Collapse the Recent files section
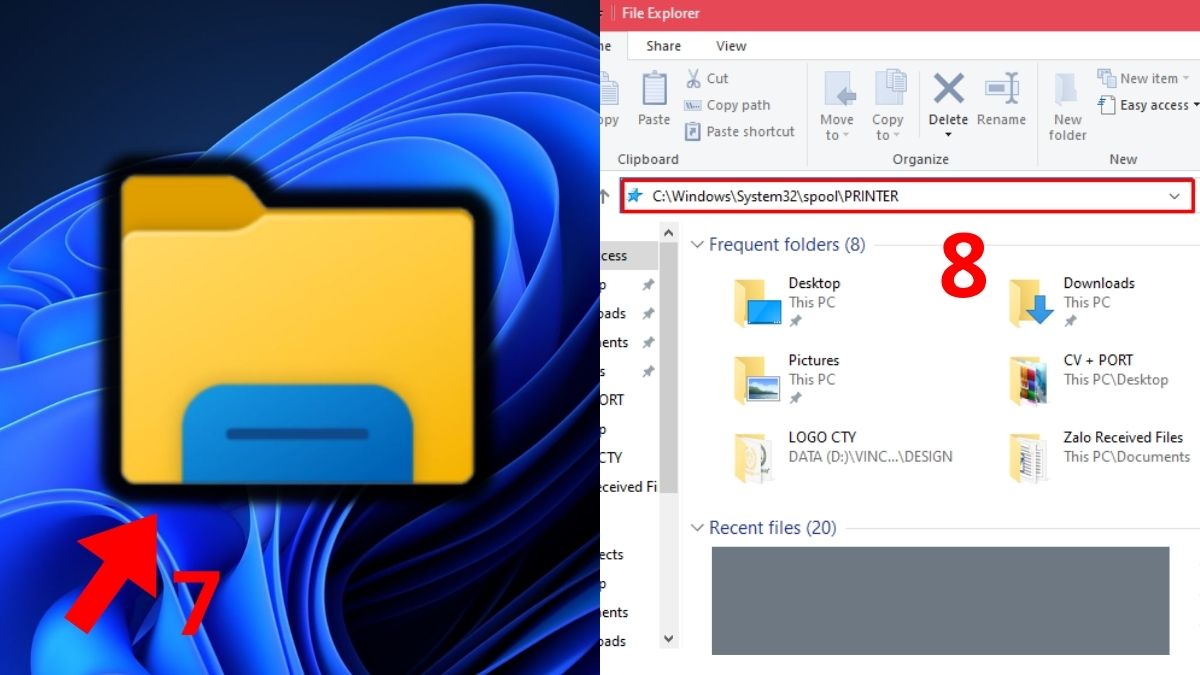Screen dimensions: 1200x675 click(x=698, y=528)
